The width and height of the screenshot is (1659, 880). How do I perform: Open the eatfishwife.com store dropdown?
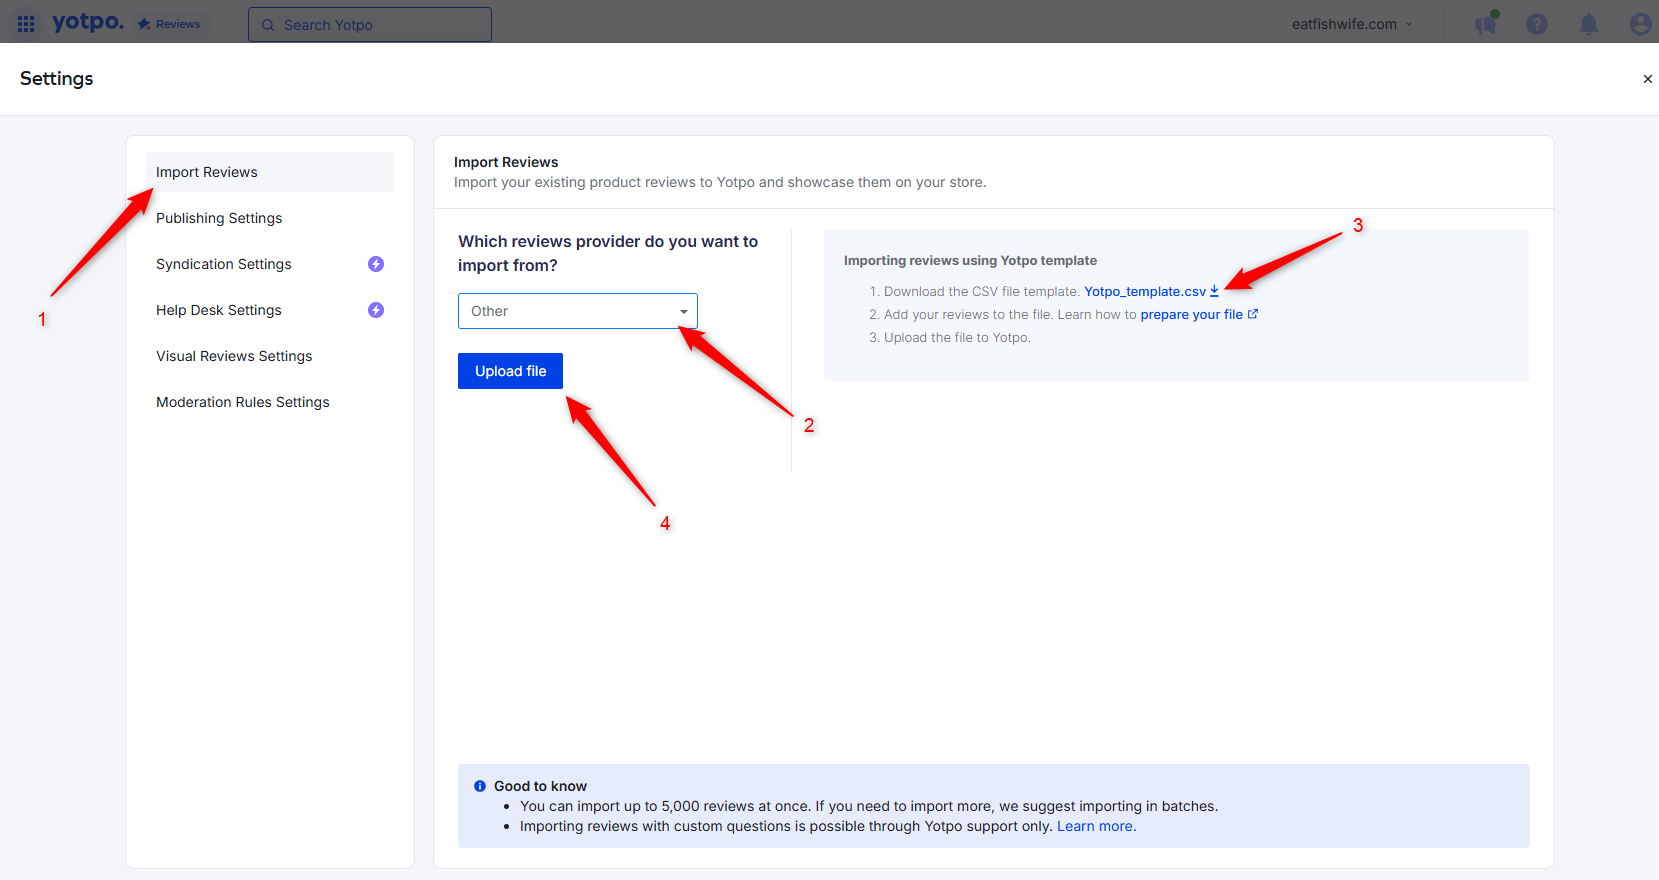click(1352, 24)
